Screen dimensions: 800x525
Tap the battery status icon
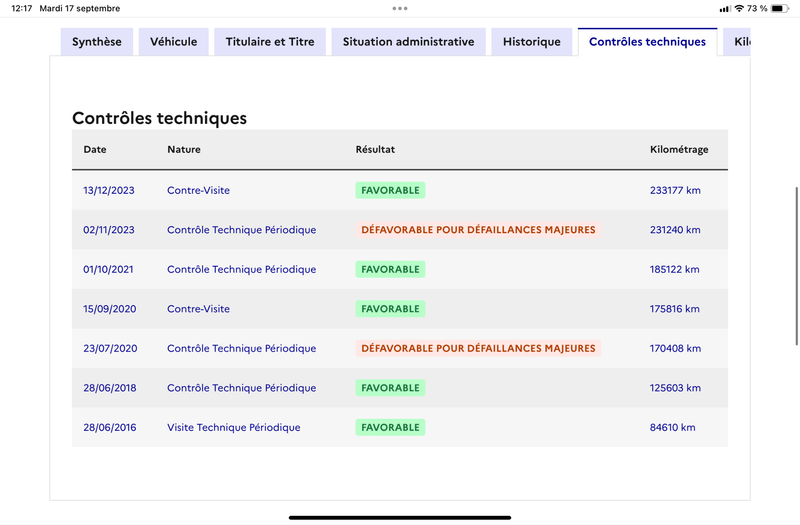pyautogui.click(x=780, y=8)
